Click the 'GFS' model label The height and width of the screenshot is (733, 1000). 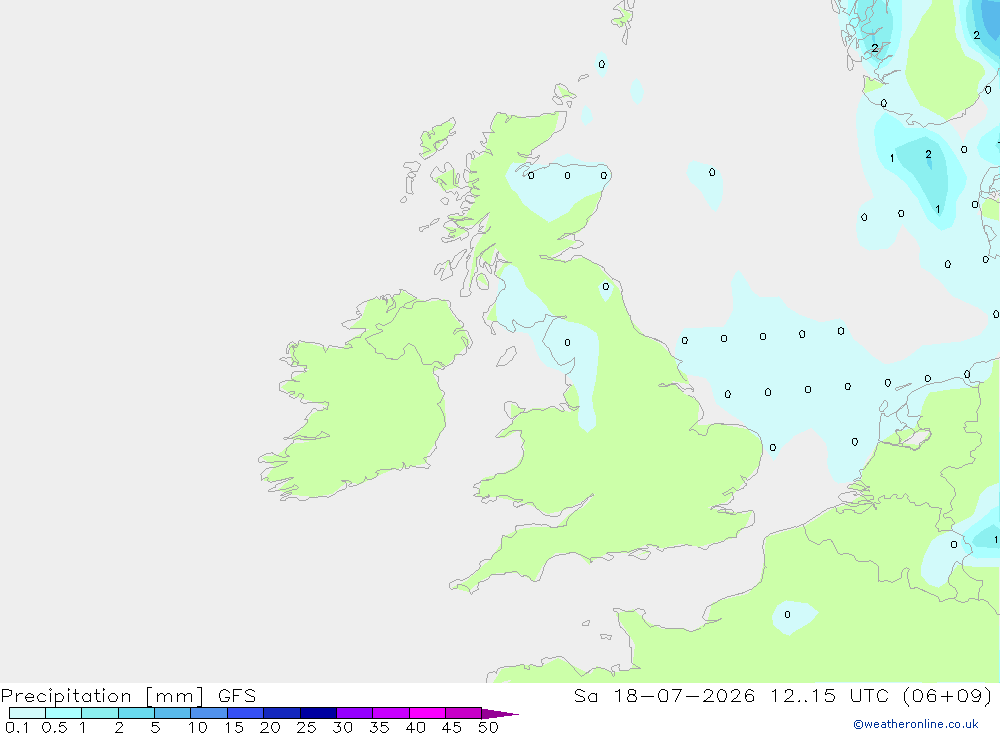coord(237,695)
